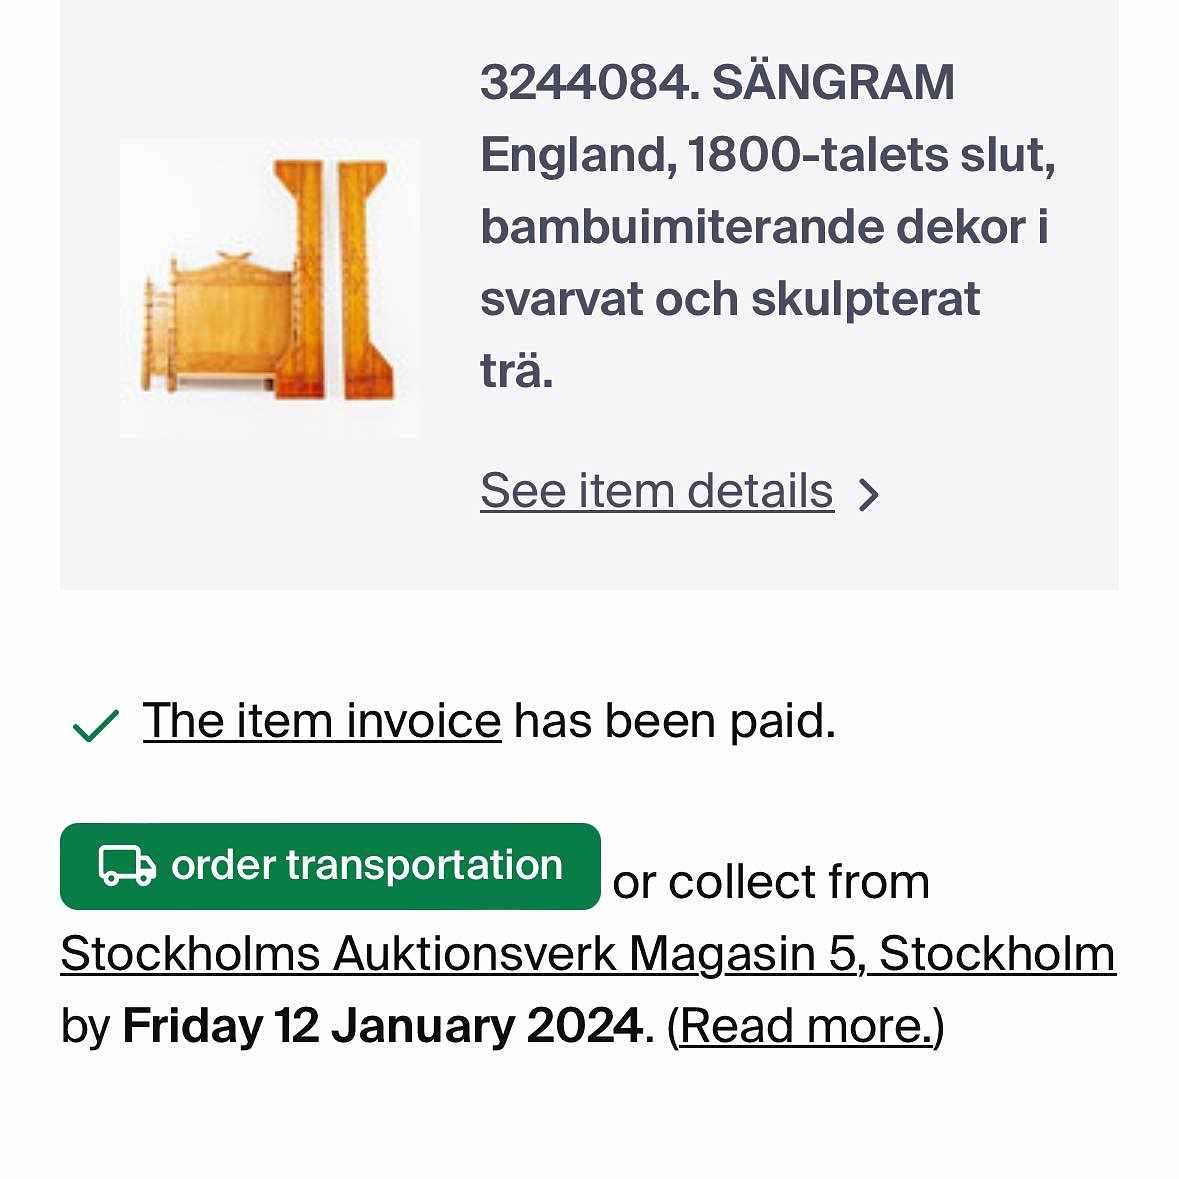This screenshot has height=1179, width=1179.
Task: Click the "has been paid." status text
Action: (674, 721)
